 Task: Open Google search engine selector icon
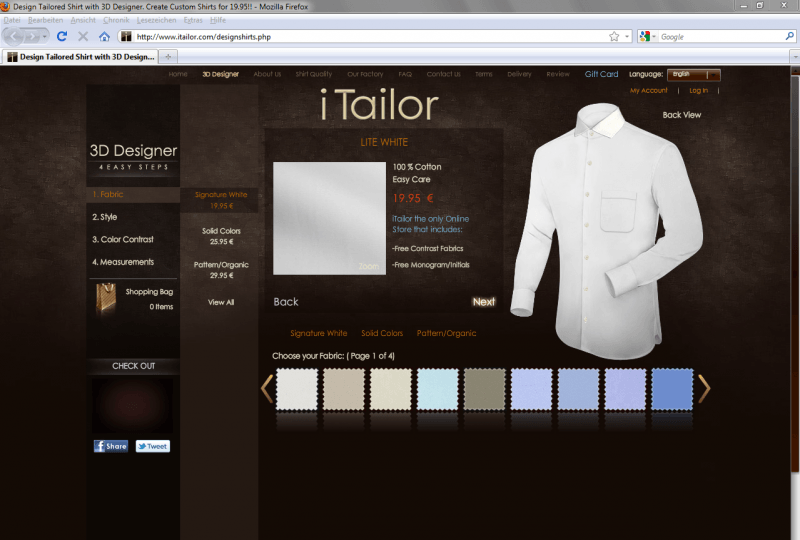click(x=647, y=36)
